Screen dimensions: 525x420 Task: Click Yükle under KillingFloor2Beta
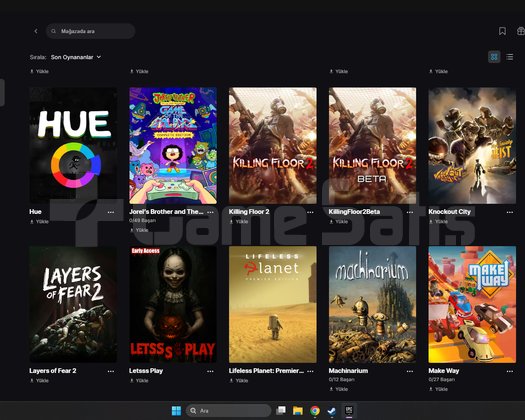(x=339, y=222)
